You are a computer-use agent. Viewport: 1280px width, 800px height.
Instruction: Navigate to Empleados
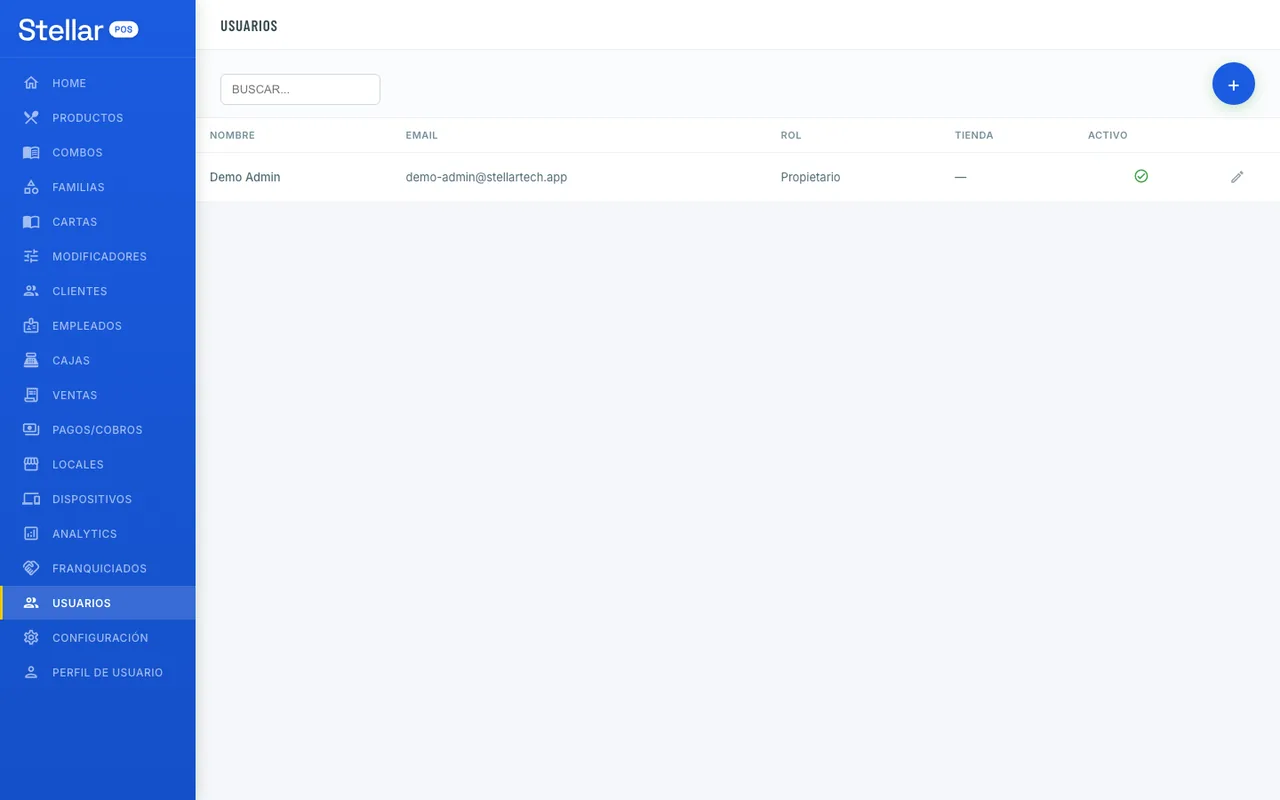tap(98, 326)
